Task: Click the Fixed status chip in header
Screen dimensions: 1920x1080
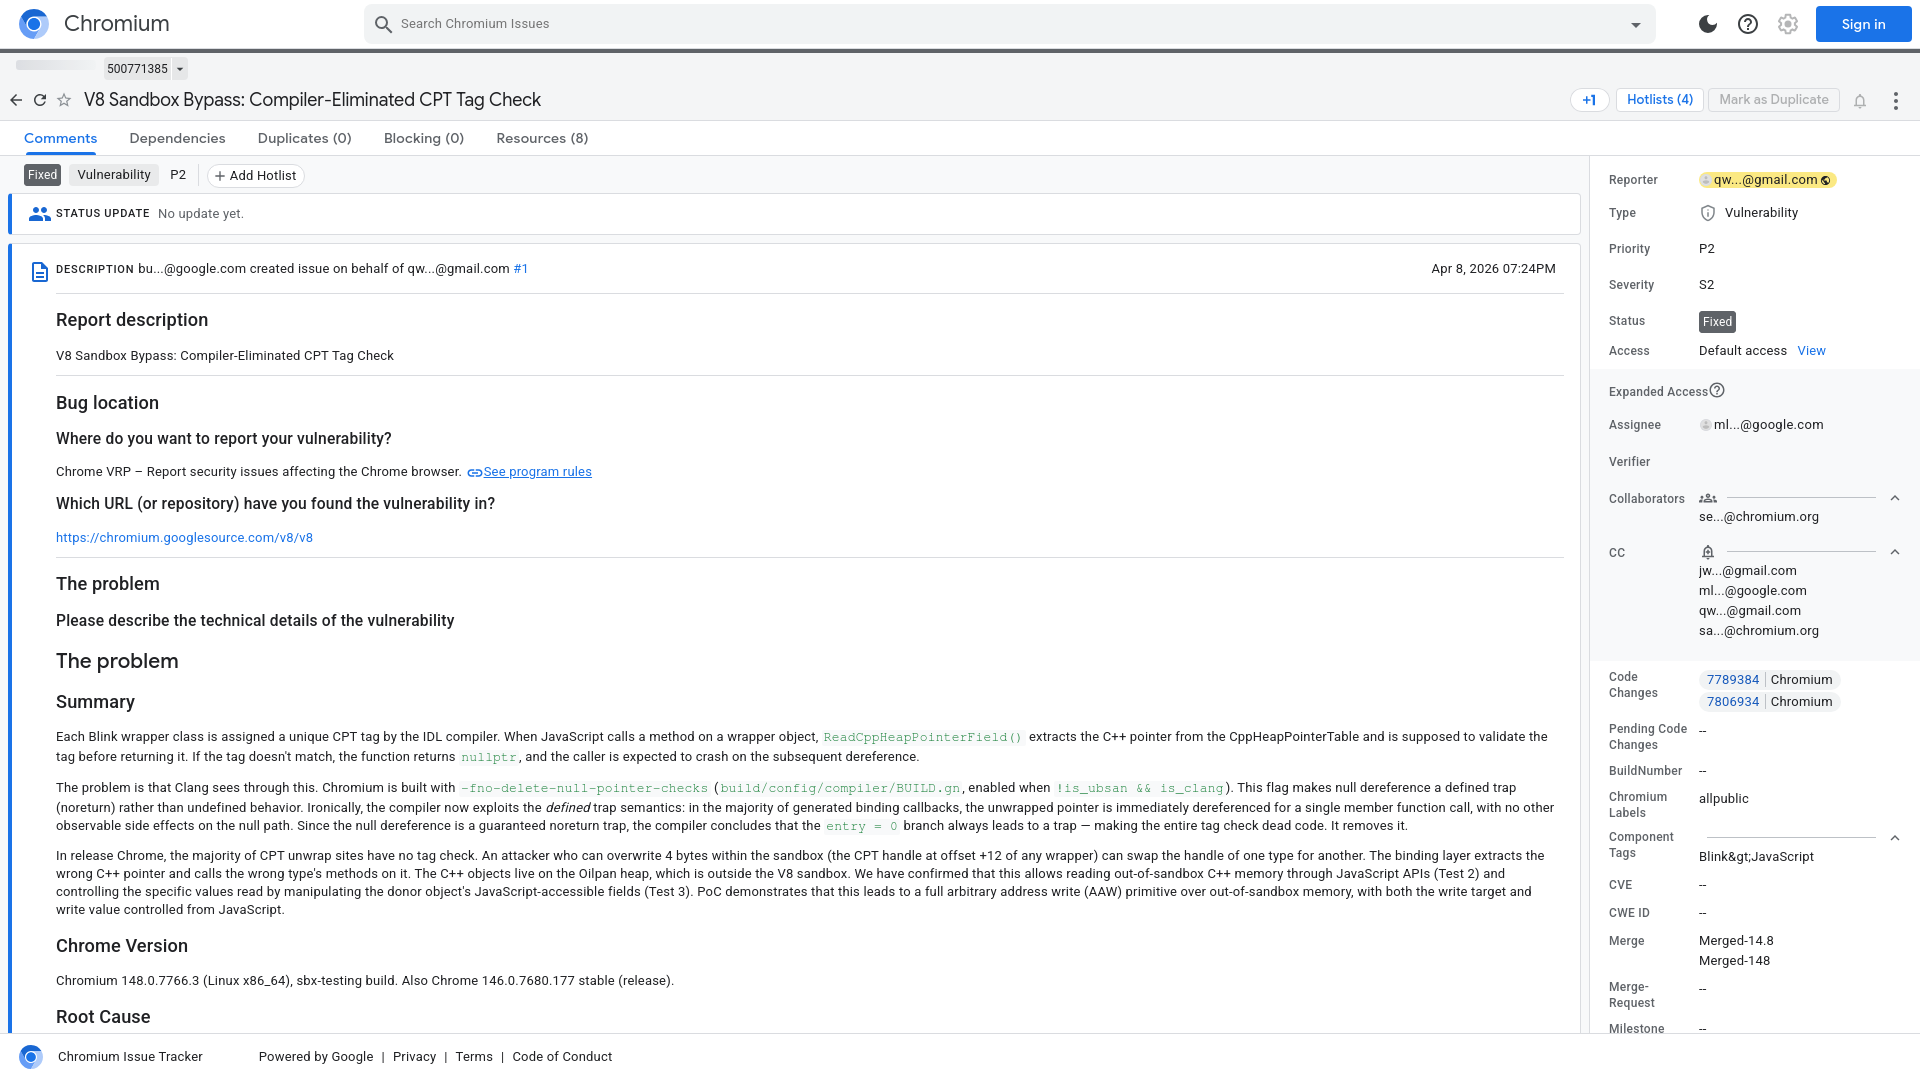Action: [x=42, y=175]
